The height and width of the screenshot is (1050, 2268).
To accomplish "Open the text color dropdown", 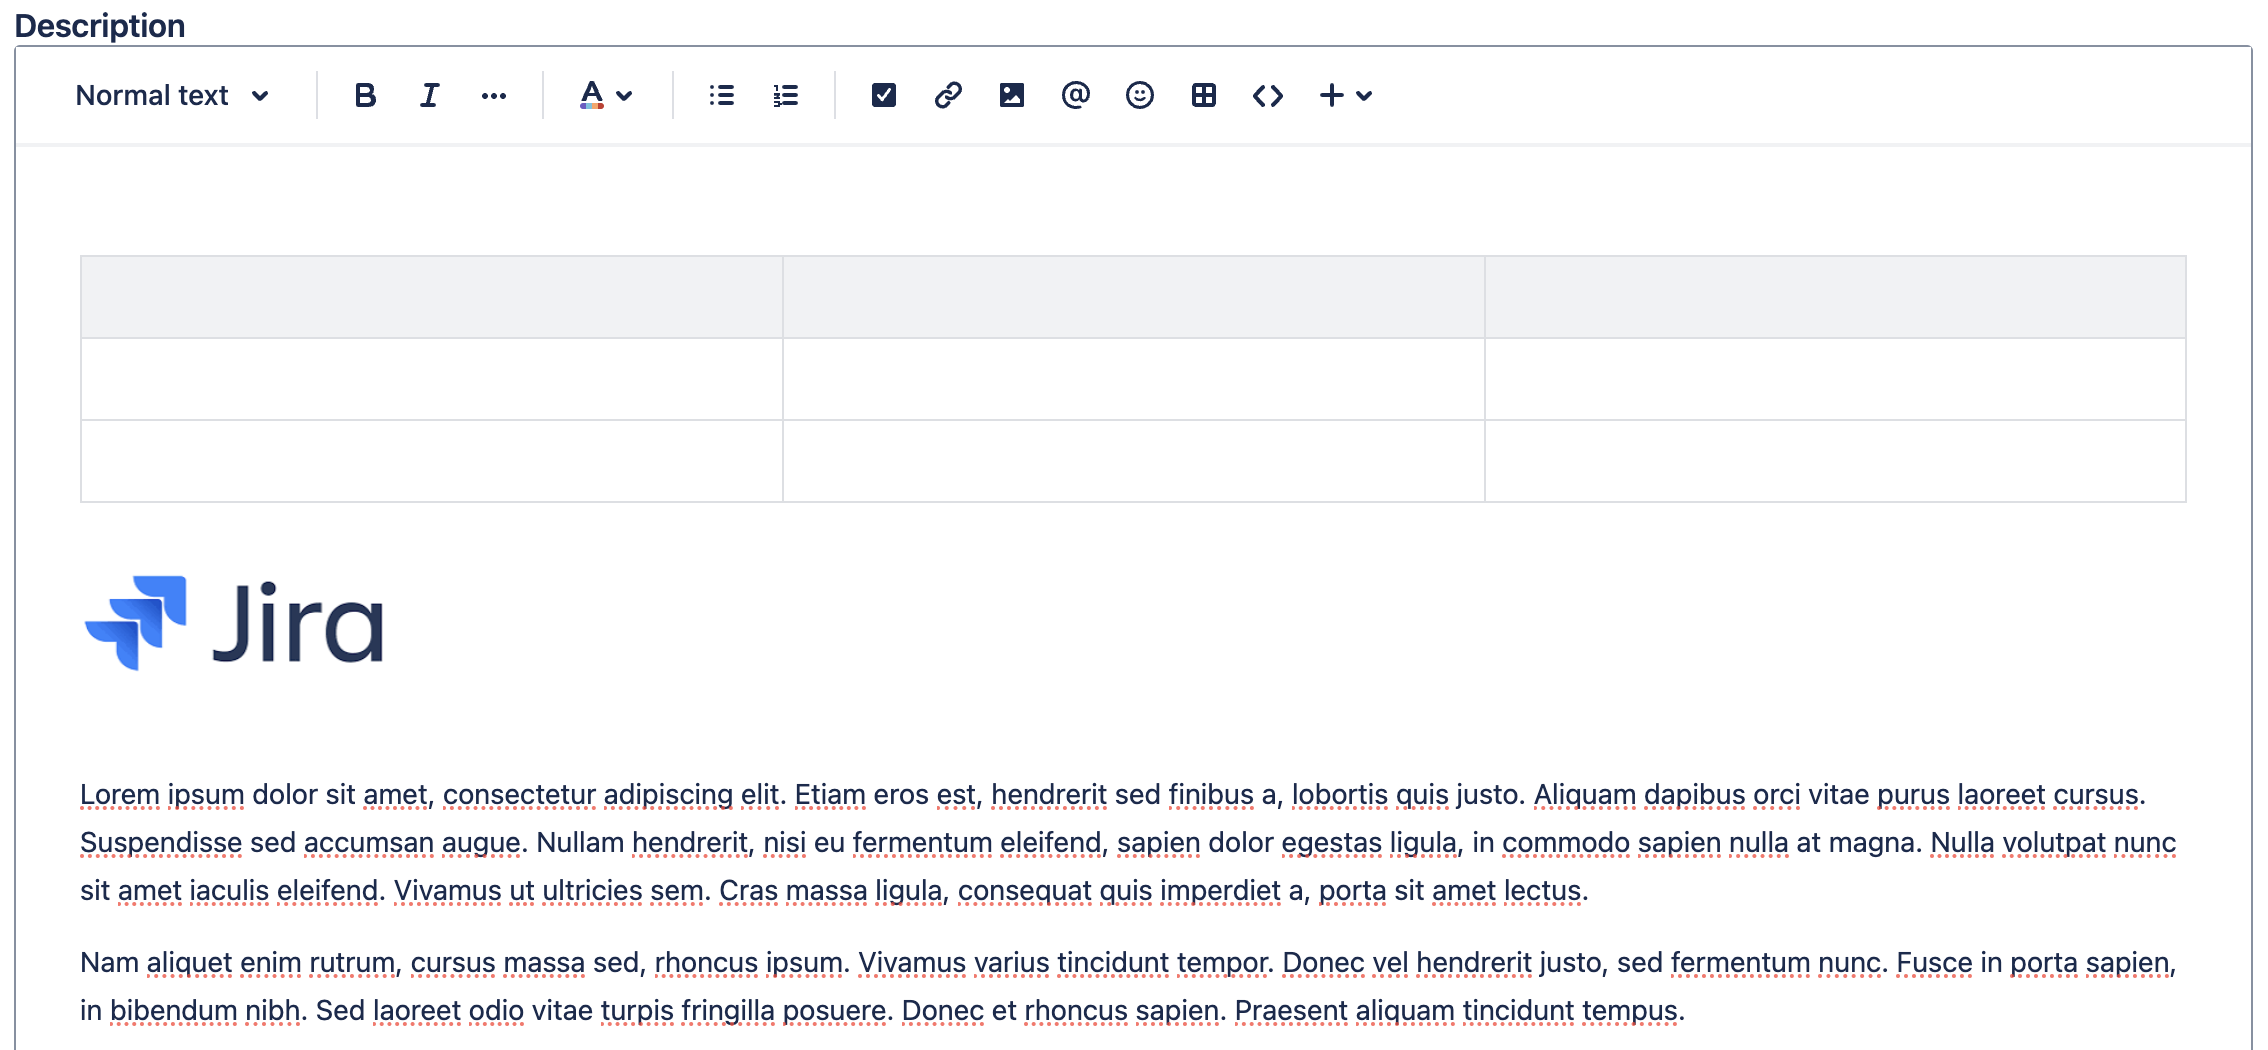I will (x=605, y=96).
